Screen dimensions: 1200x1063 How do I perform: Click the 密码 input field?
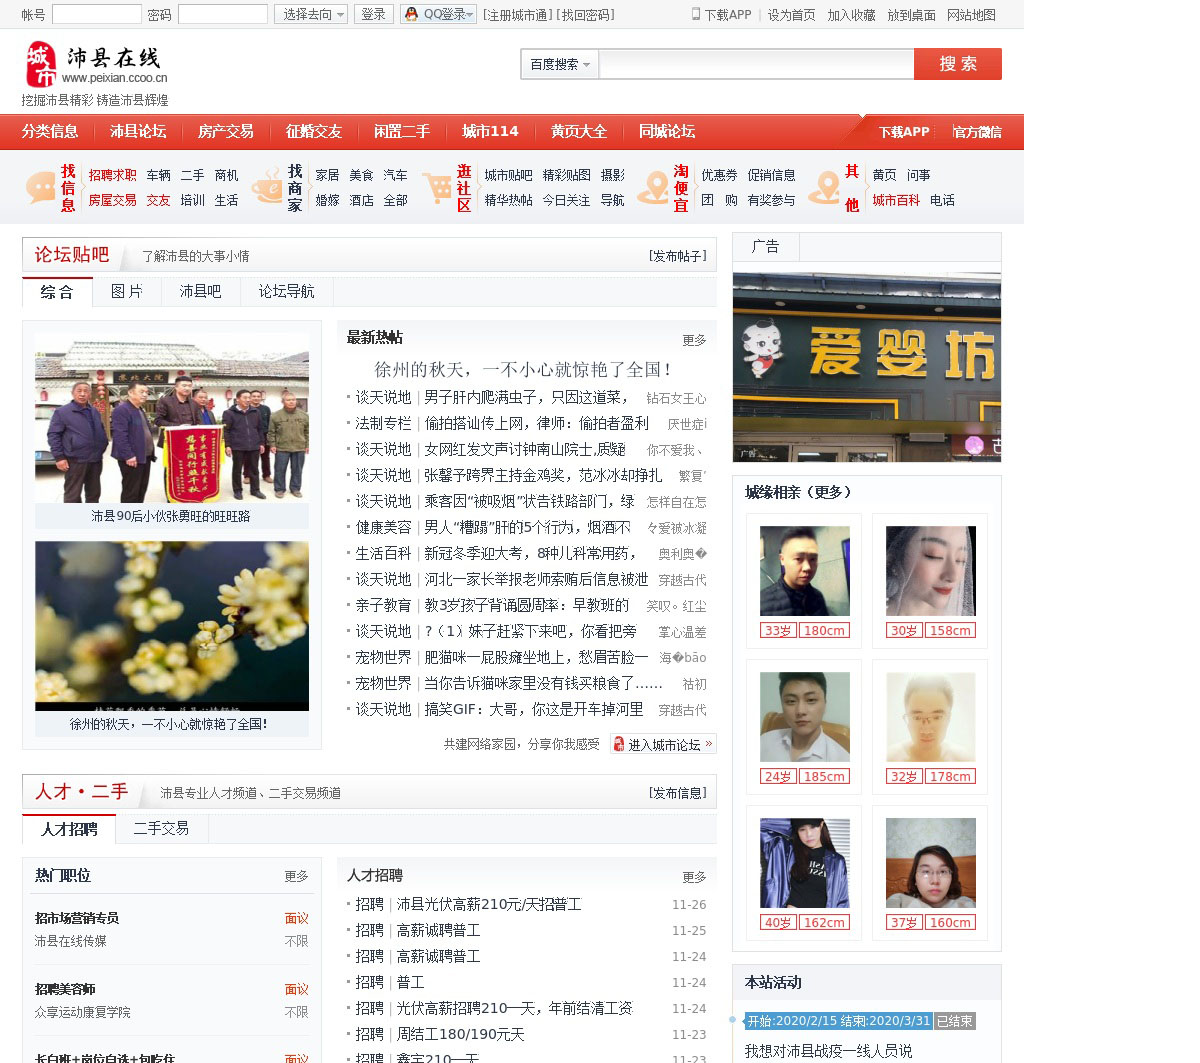coord(223,14)
